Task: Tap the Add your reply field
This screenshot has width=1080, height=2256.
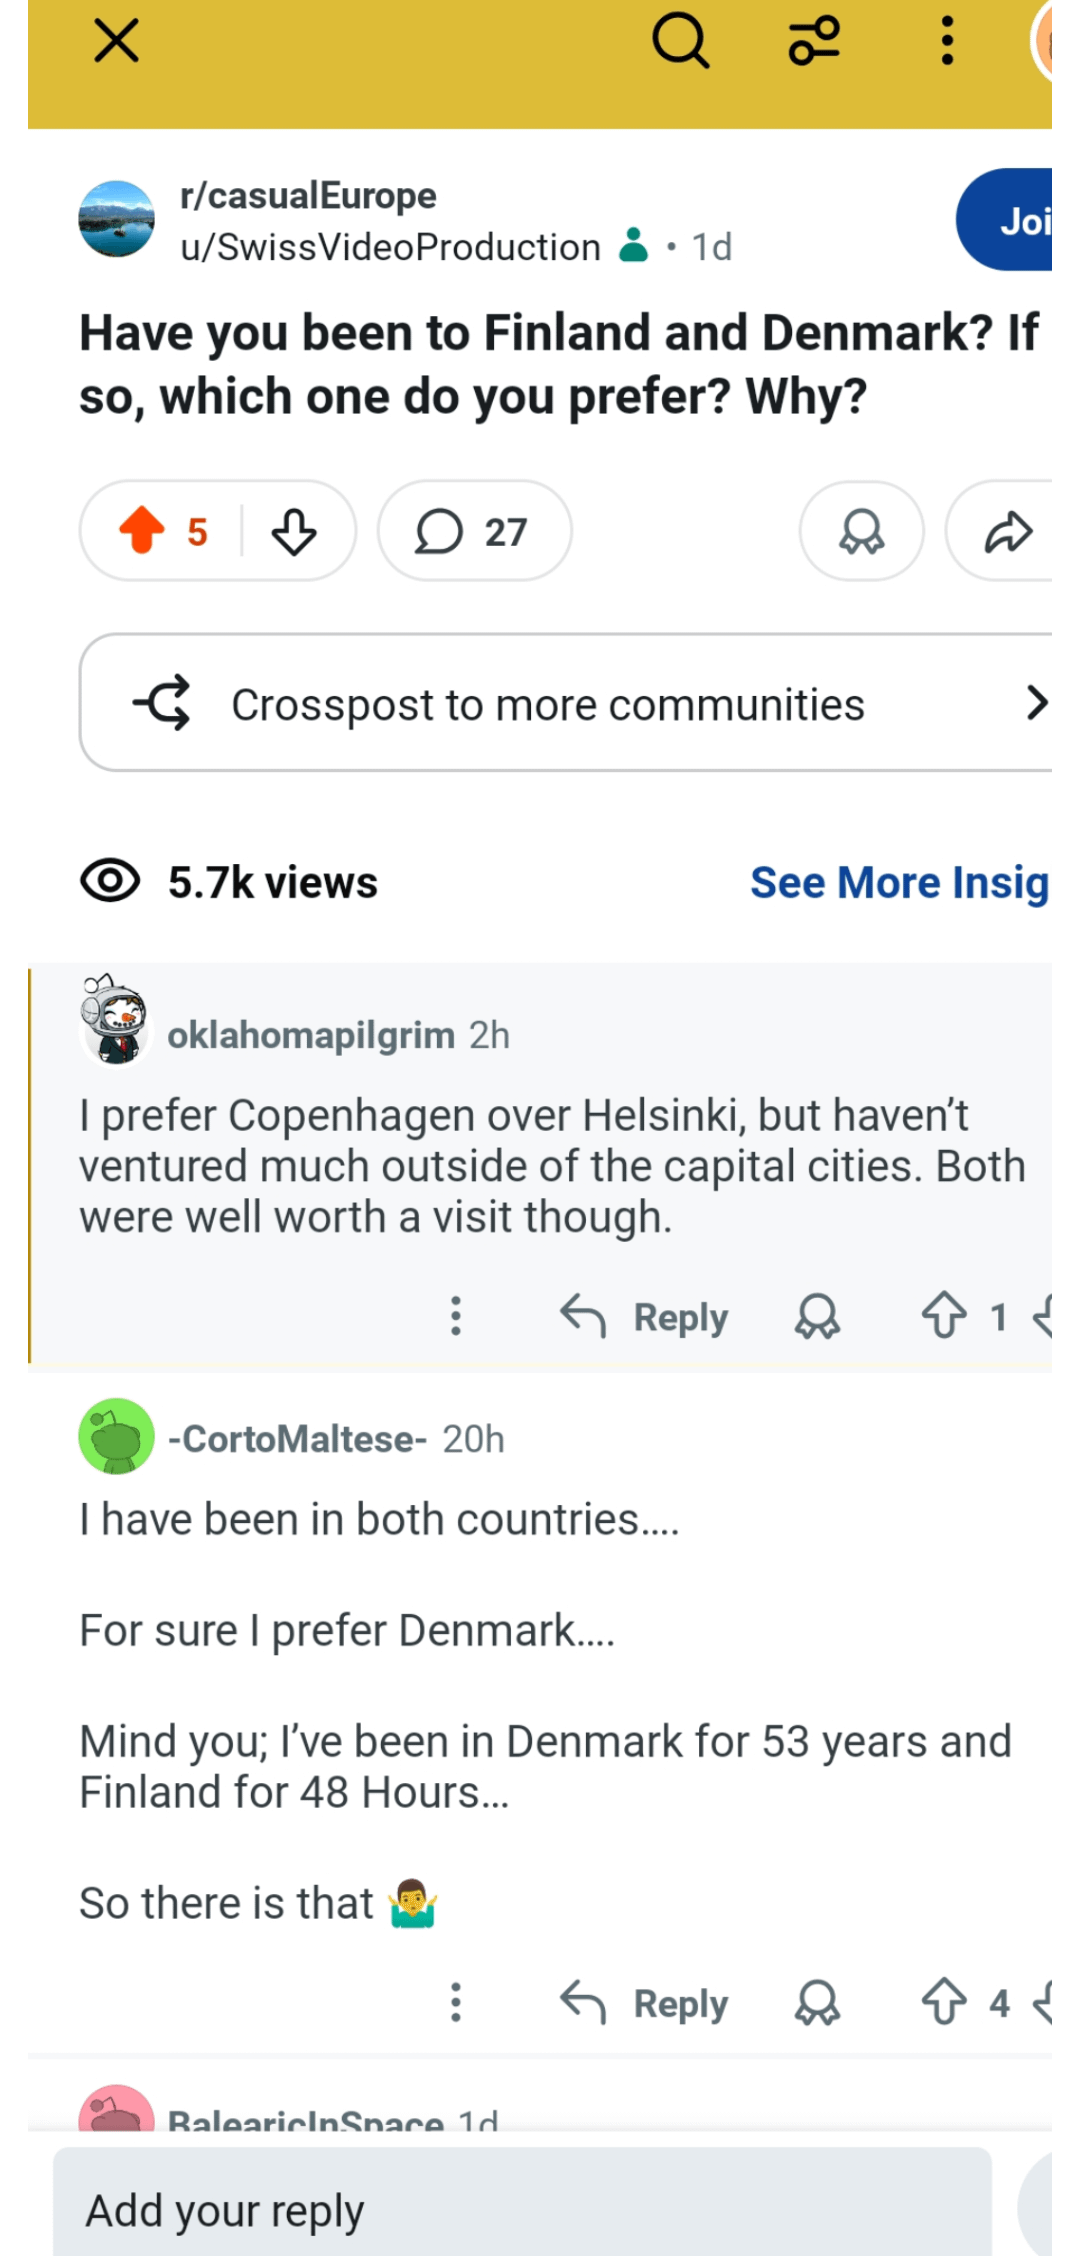Action: pyautogui.click(x=522, y=2210)
